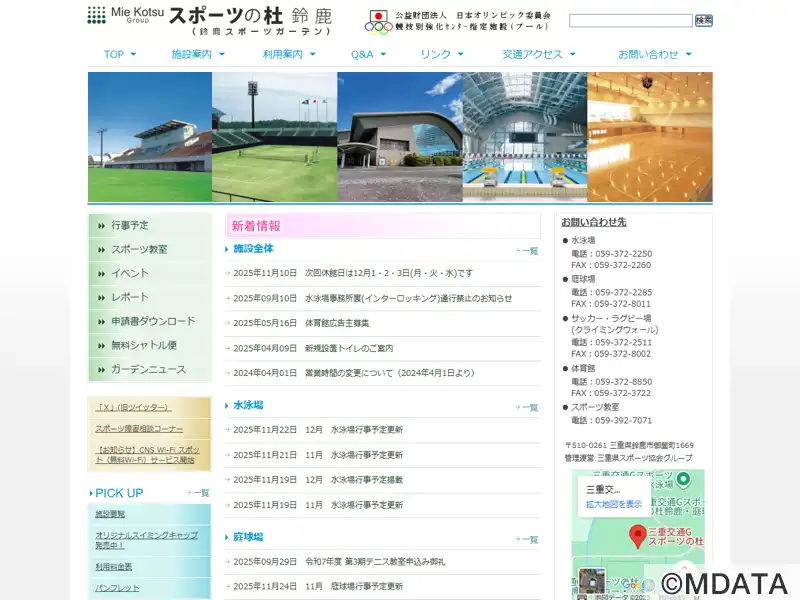Expand the 交通アクセス navigation dropdown
The height and width of the screenshot is (600, 800).
tap(538, 54)
